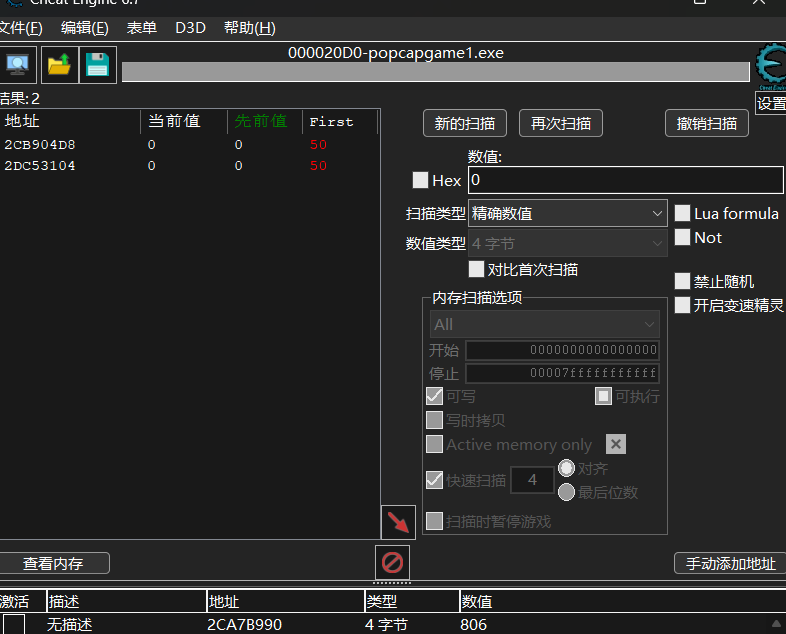
Task: Click the 撤销扫描 button
Action: pos(707,123)
